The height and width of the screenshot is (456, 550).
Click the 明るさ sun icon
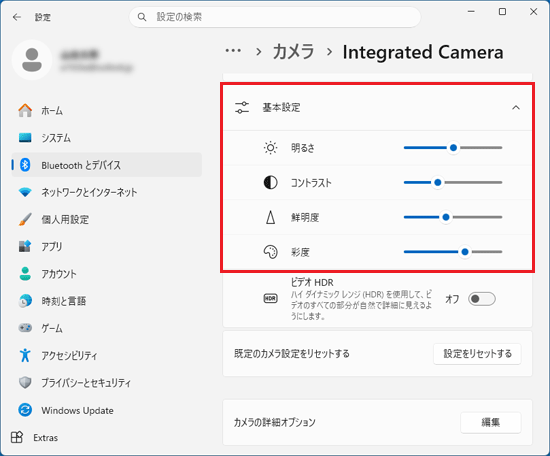coord(270,148)
